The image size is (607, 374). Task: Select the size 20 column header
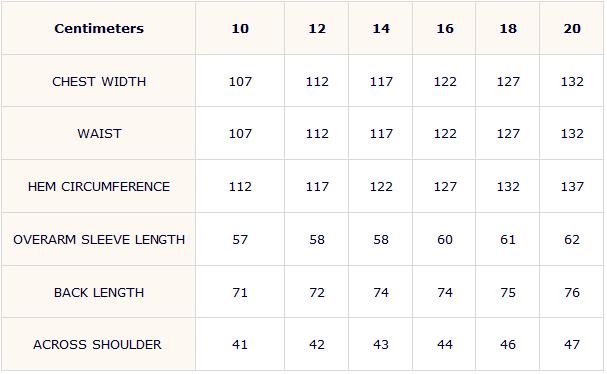pyautogui.click(x=572, y=29)
